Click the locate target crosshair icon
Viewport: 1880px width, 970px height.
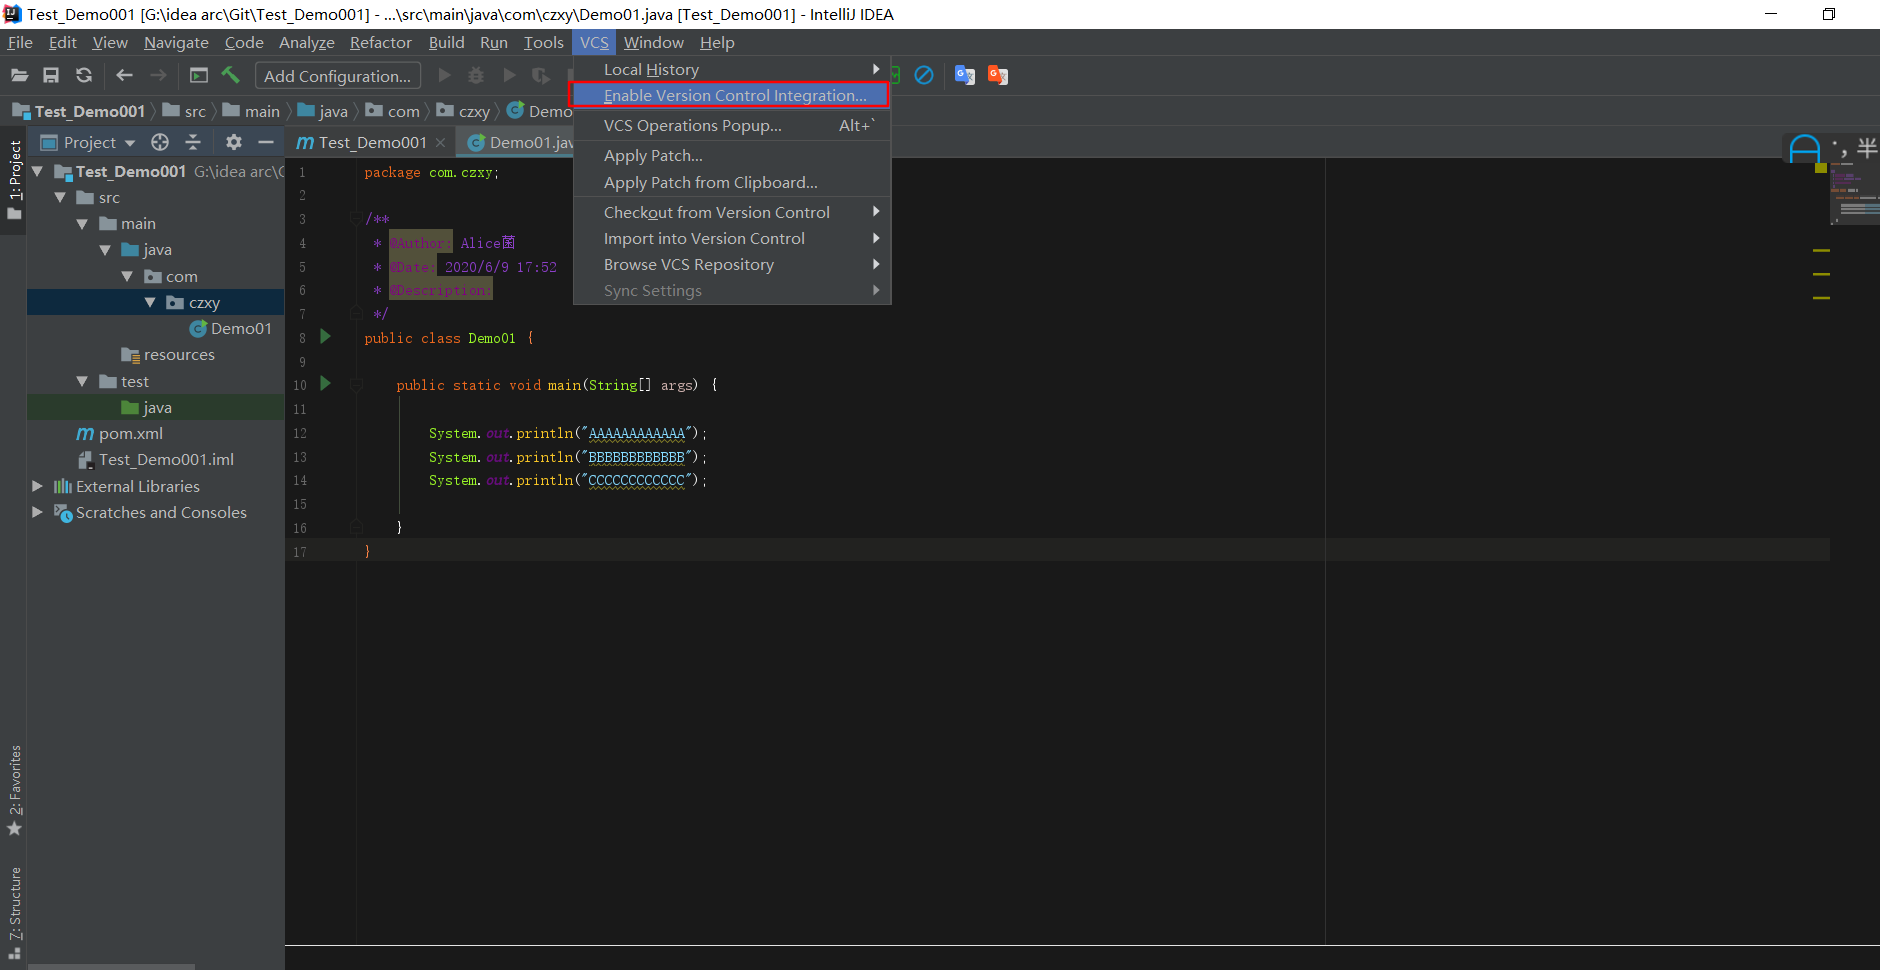click(x=160, y=143)
